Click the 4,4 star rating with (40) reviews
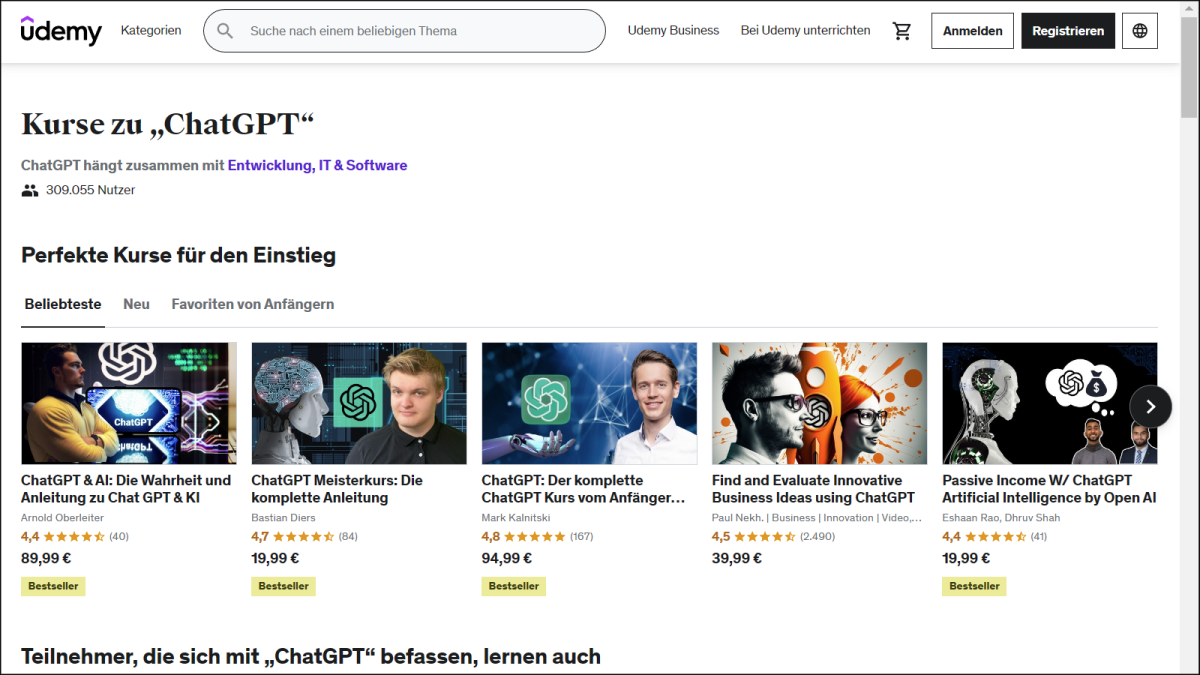This screenshot has width=1200, height=675. point(75,537)
